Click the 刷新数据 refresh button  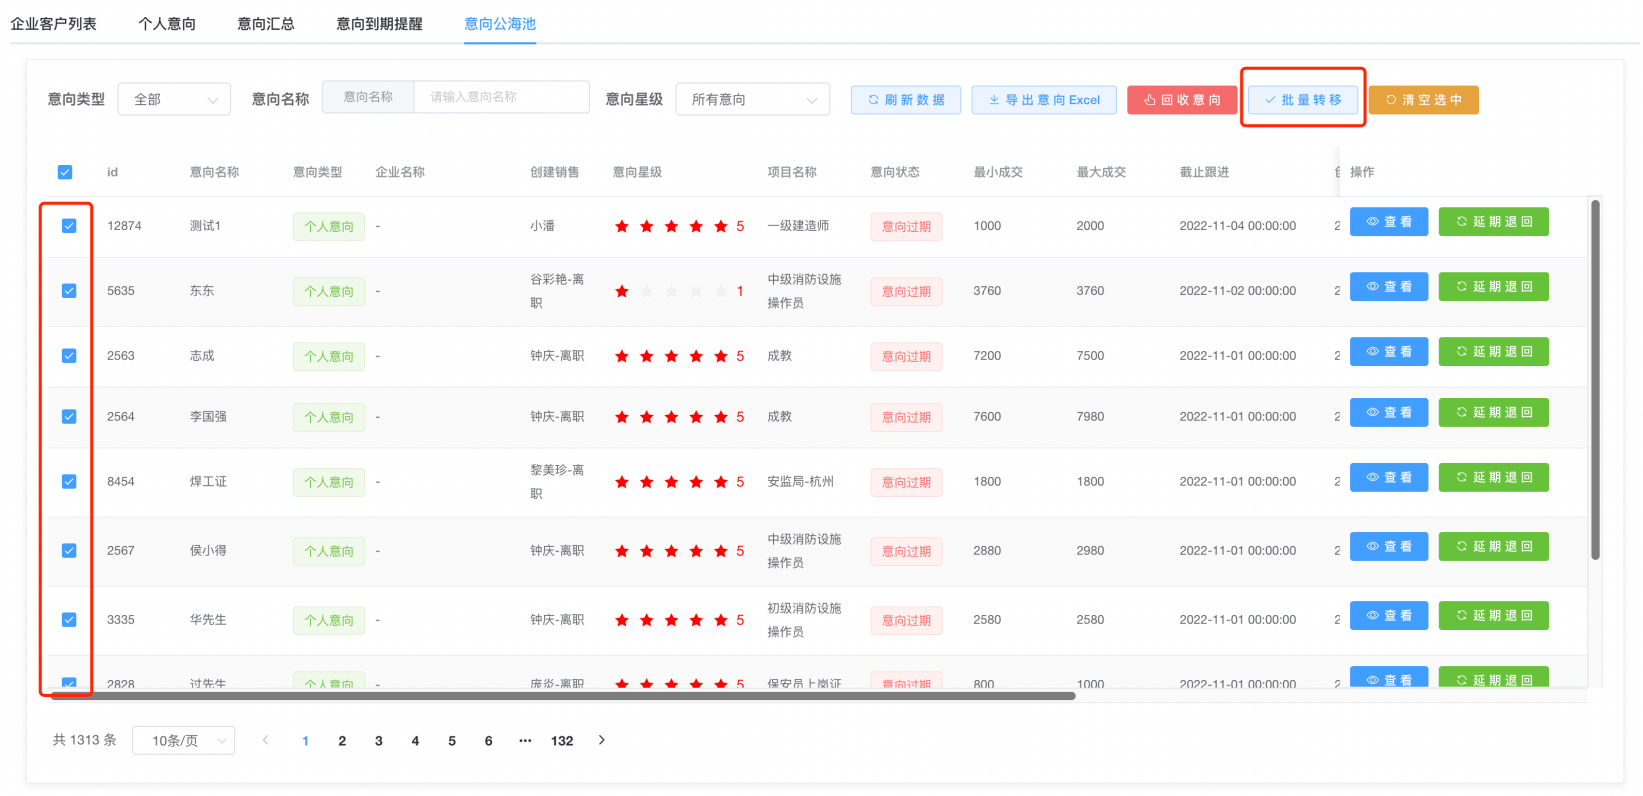tap(905, 100)
